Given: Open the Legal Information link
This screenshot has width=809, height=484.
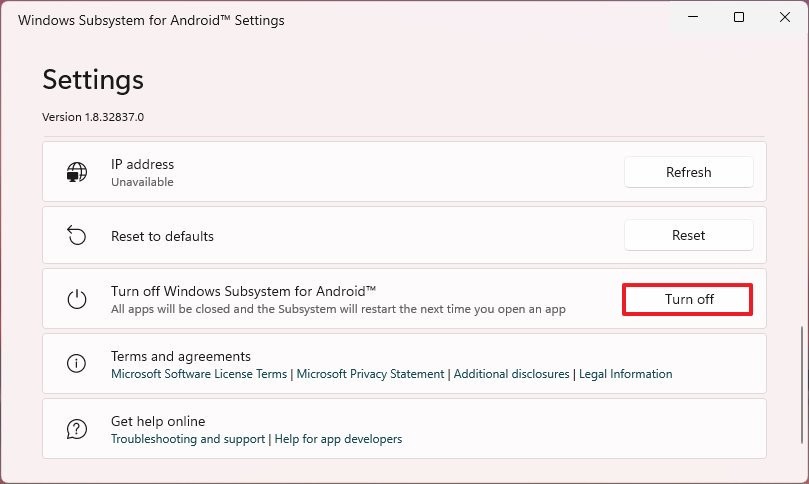Looking at the screenshot, I should coord(625,374).
